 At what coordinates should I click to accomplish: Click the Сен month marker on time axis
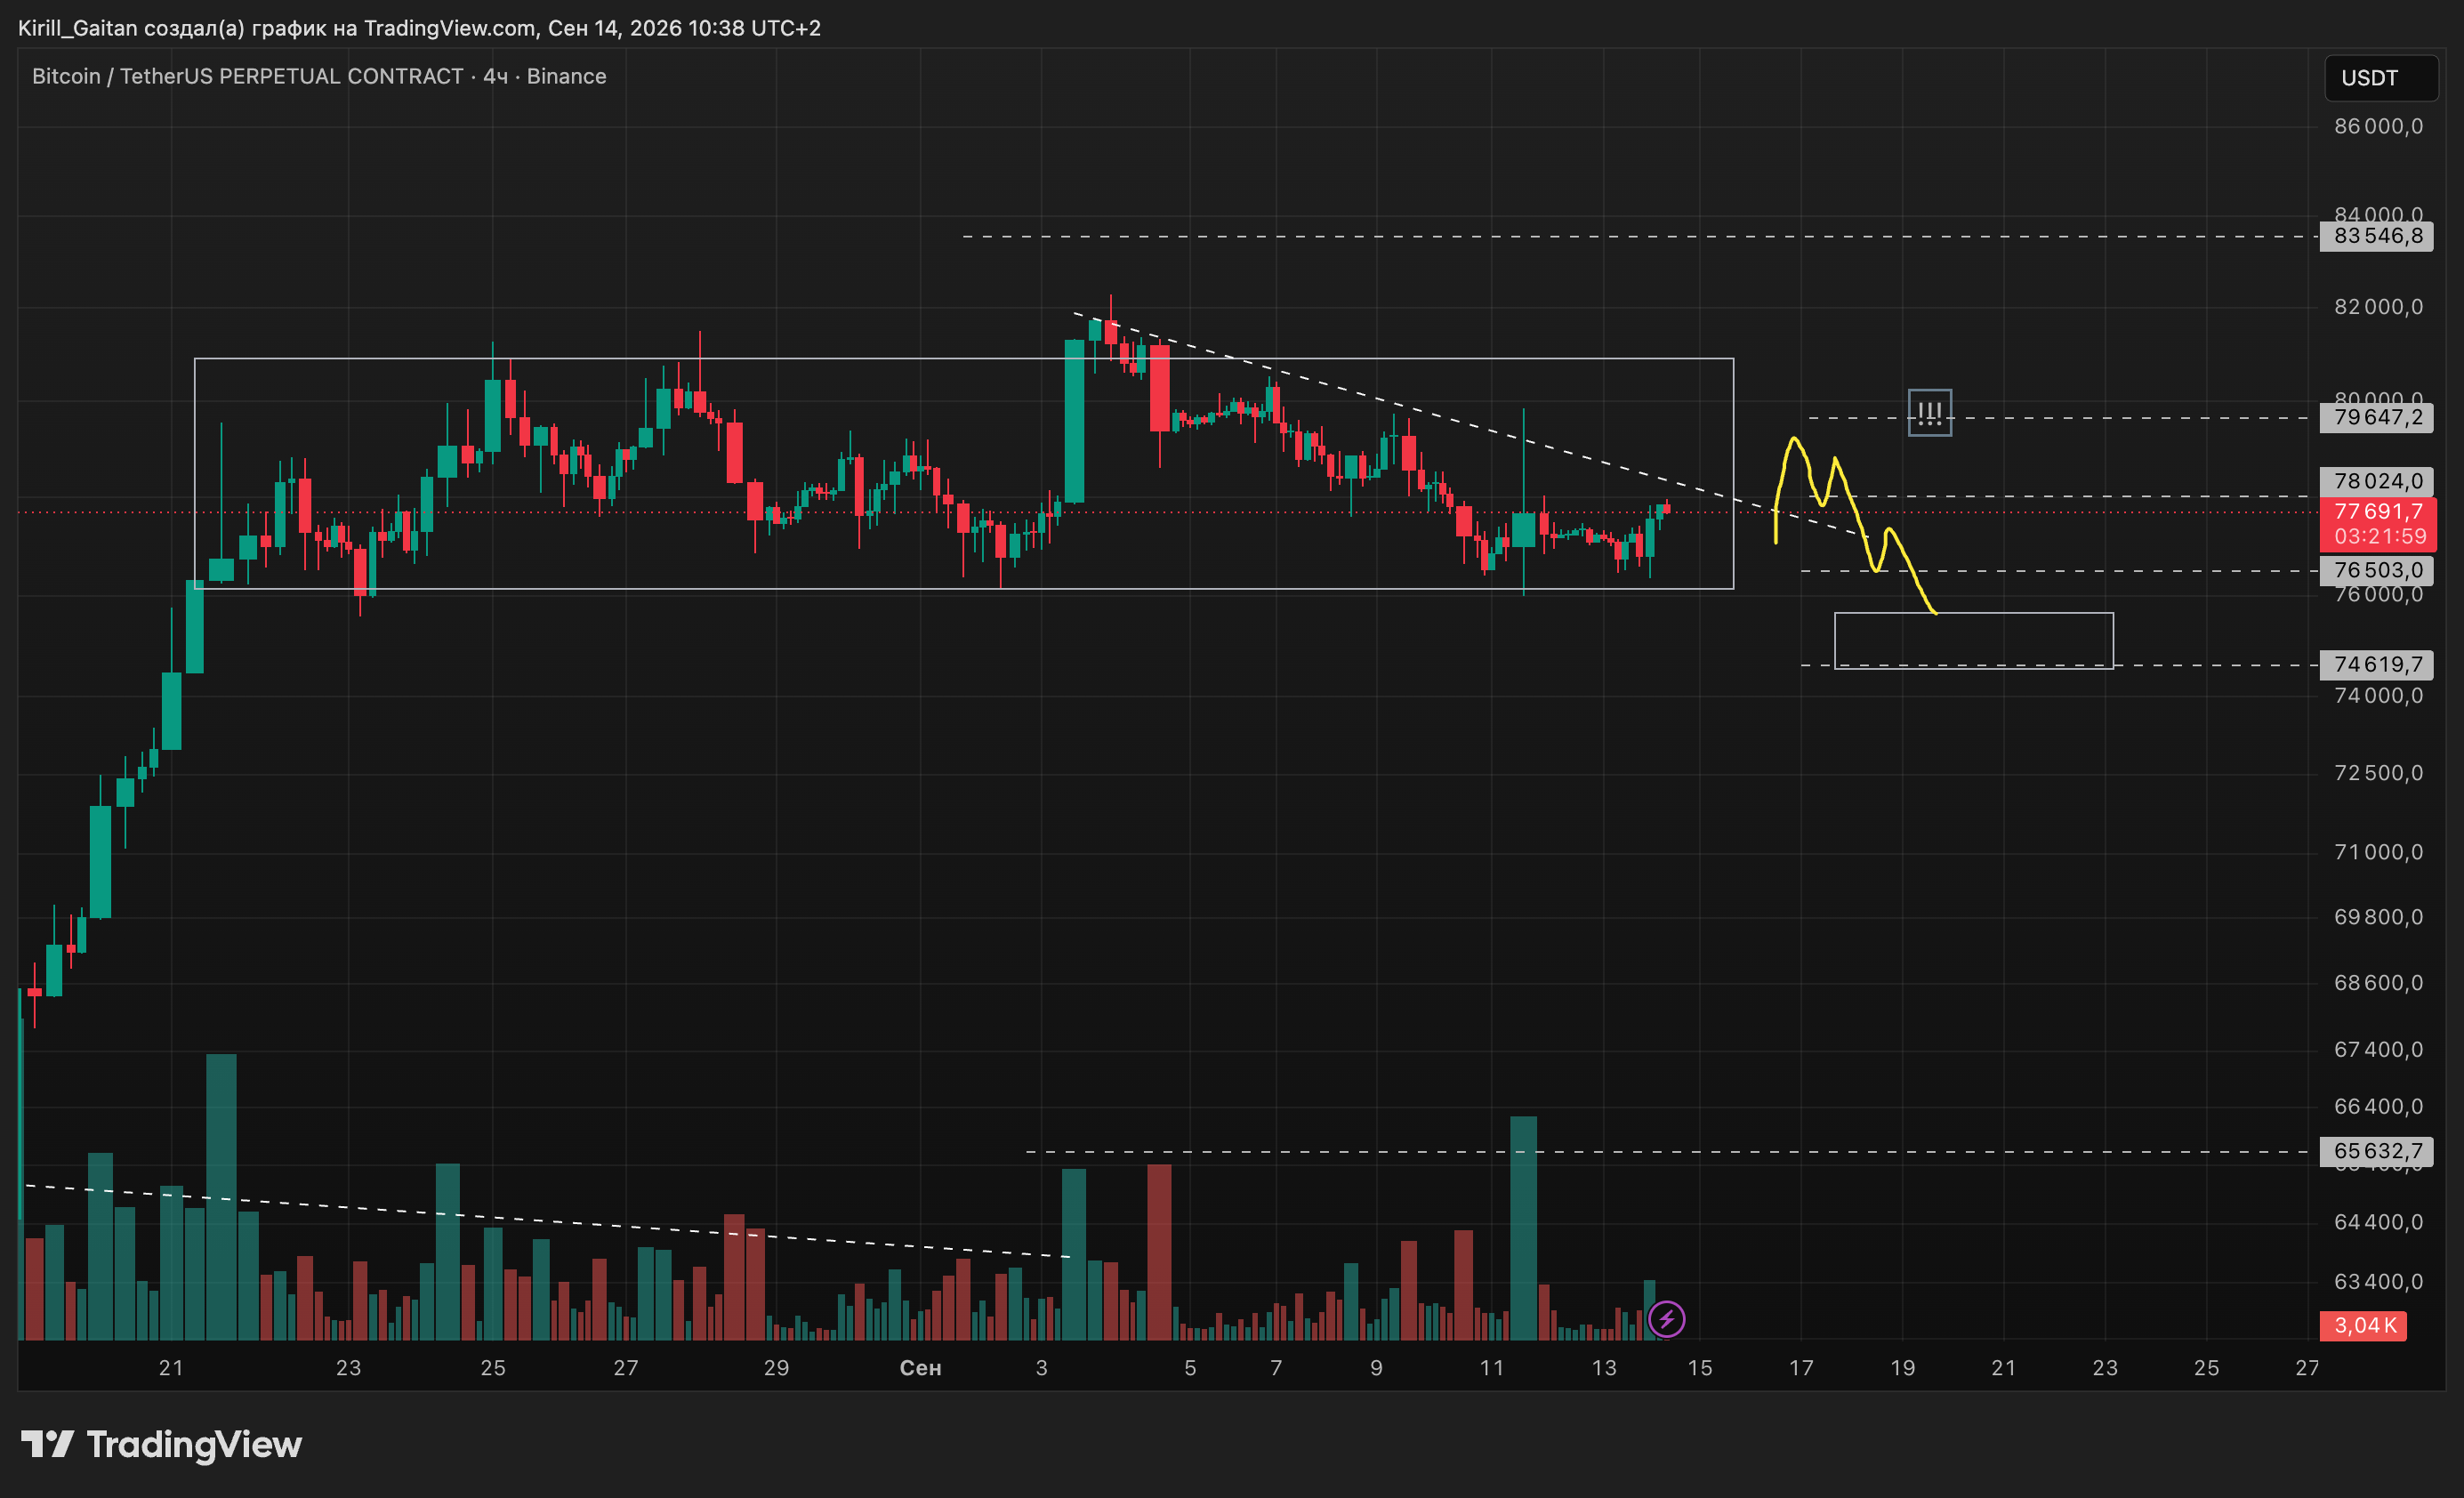[920, 1367]
